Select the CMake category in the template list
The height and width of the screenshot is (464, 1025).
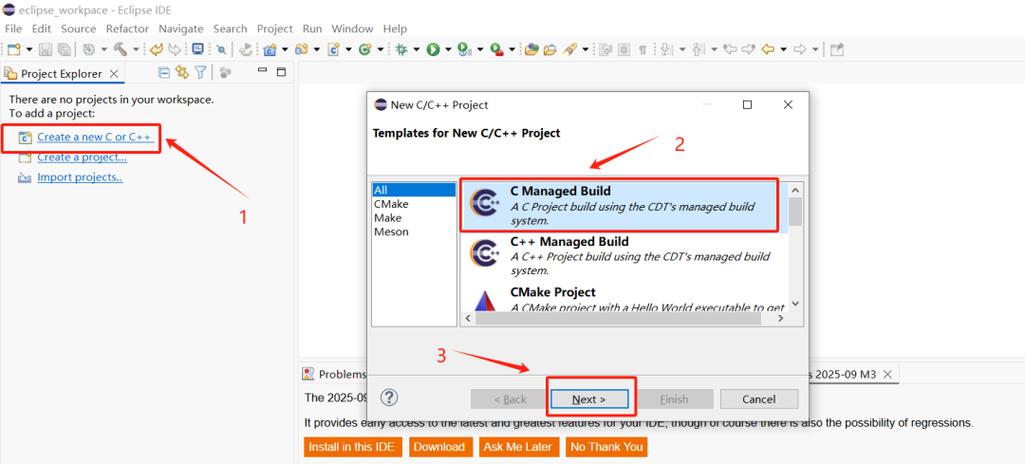coord(414,204)
